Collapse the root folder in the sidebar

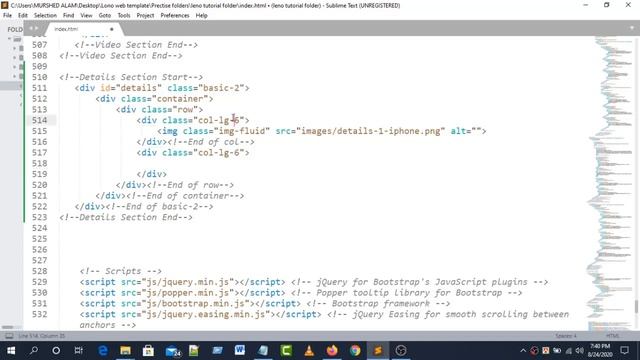point(9,39)
